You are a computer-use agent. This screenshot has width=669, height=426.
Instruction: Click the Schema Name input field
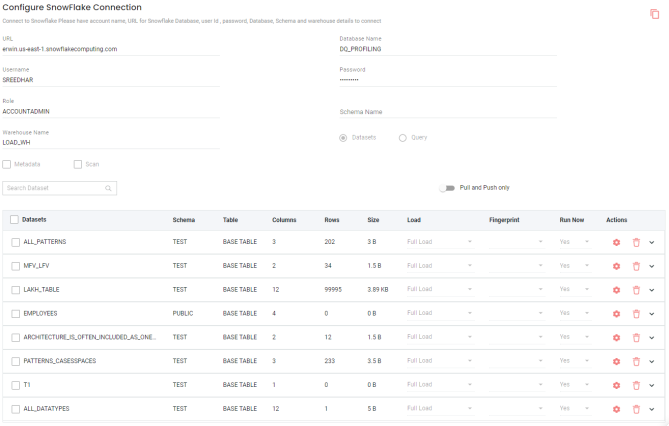click(447, 112)
